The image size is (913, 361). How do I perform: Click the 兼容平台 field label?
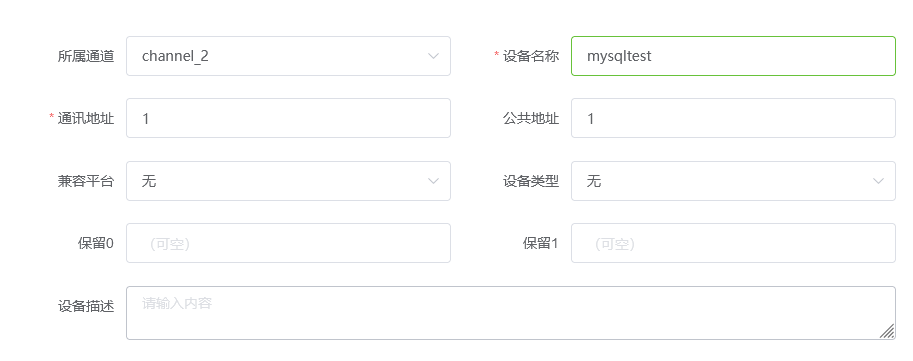pyautogui.click(x=86, y=181)
